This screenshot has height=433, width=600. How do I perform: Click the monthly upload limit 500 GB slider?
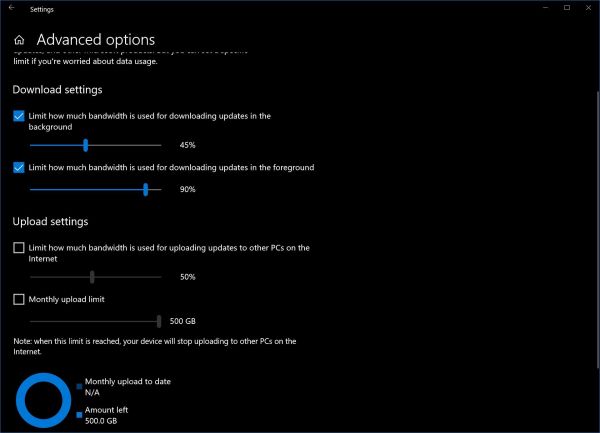pyautogui.click(x=159, y=321)
